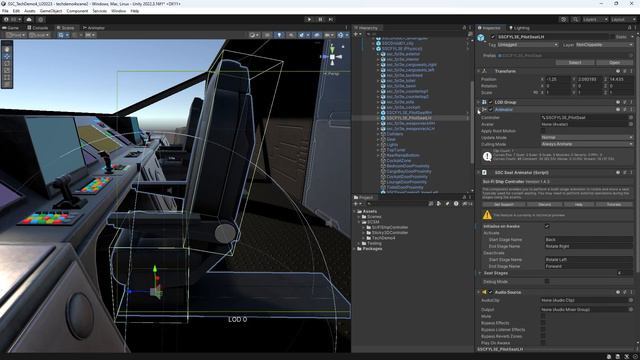640x360 pixels.
Task: Click the Activate Start Stage Name field
Action: [589, 240]
